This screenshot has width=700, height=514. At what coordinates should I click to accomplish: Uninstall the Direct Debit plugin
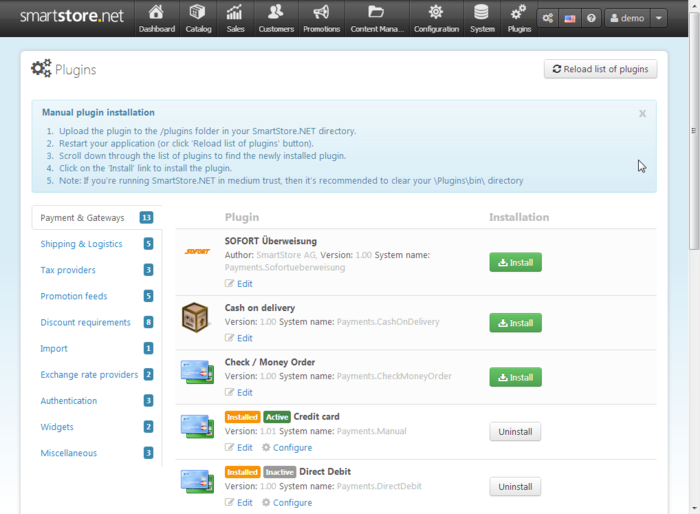(x=515, y=487)
